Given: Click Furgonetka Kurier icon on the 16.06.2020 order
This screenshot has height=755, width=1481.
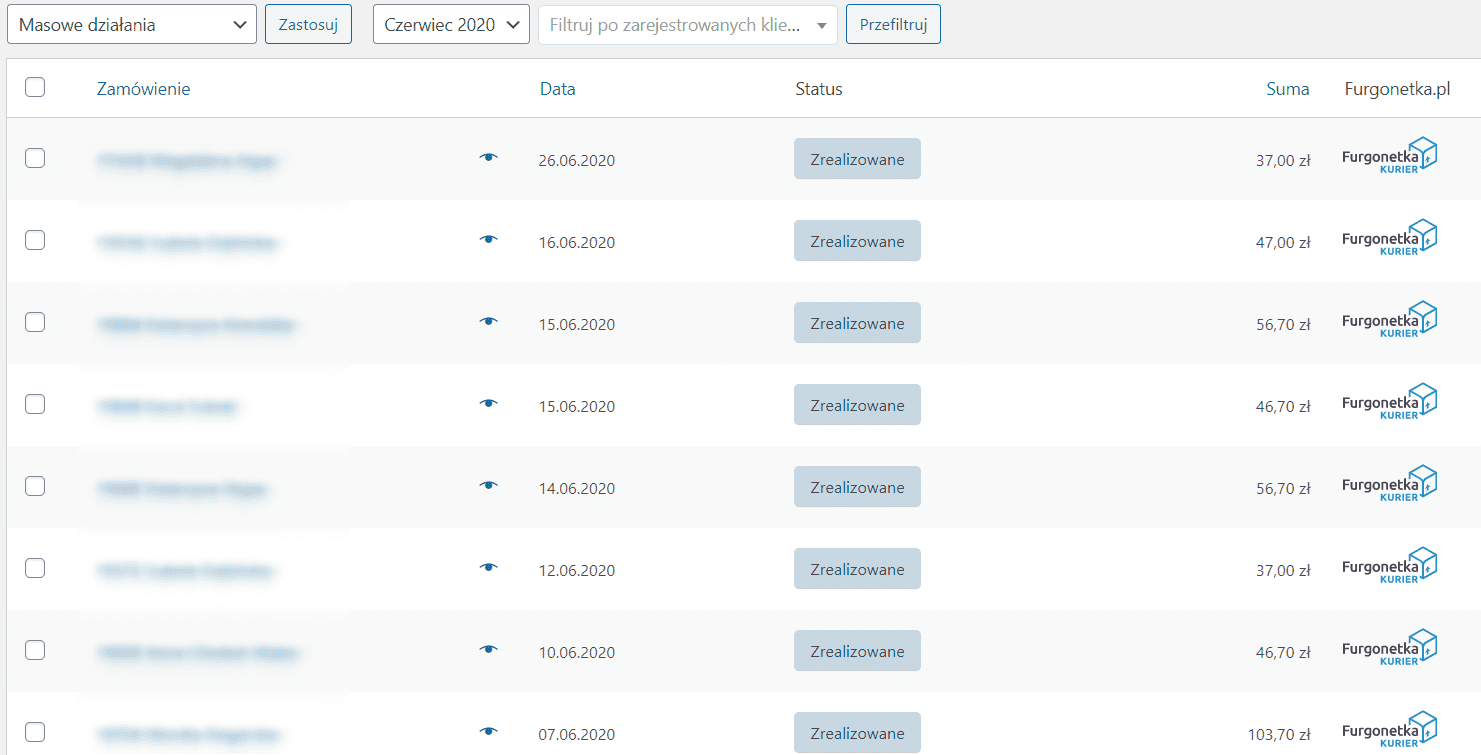Looking at the screenshot, I should pyautogui.click(x=1390, y=237).
